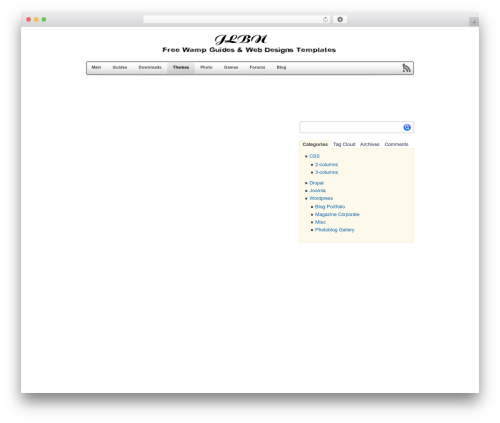Switch to the Tag Cloud tab
The image size is (500, 423).
pyautogui.click(x=344, y=144)
